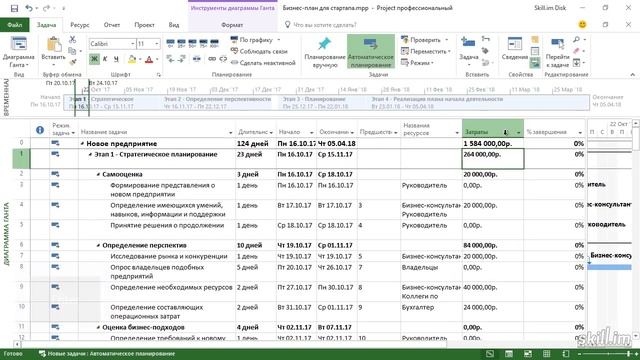
Task: Toggle Автоматическое планирование mode
Action: (x=371, y=51)
